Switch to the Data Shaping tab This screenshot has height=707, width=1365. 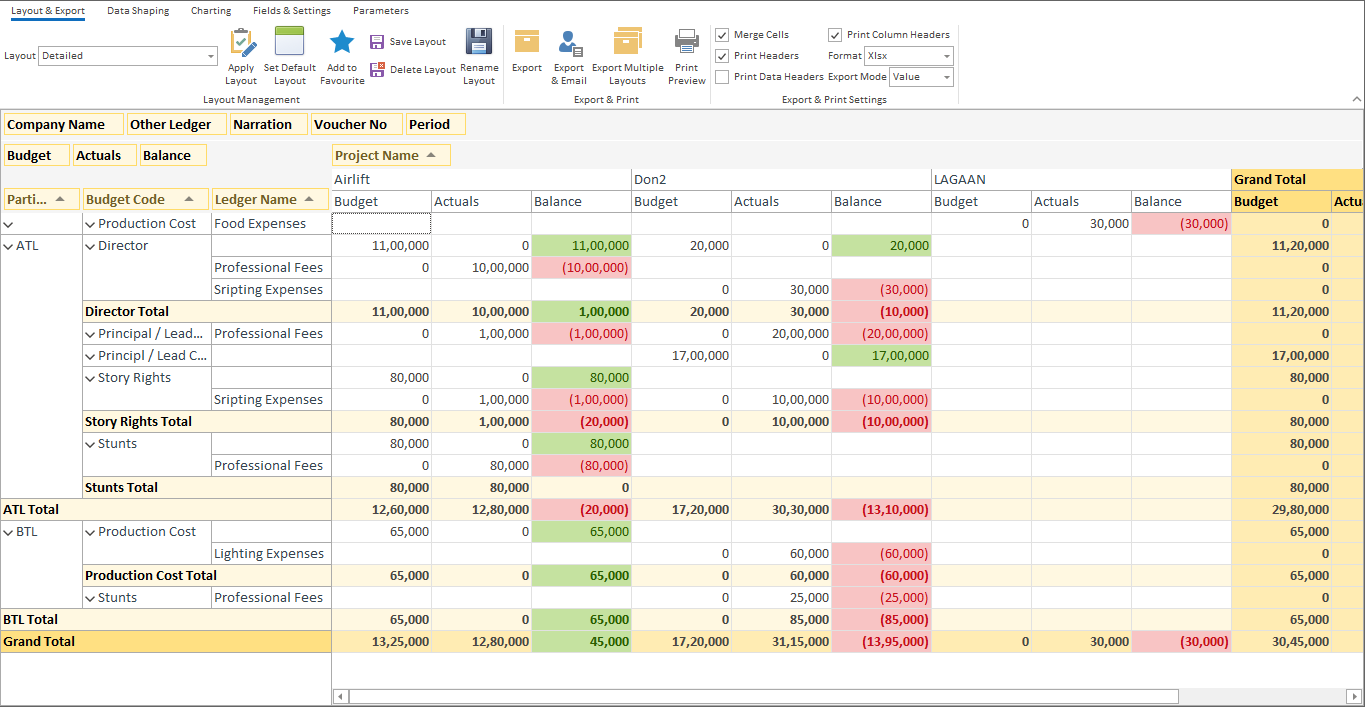point(138,11)
